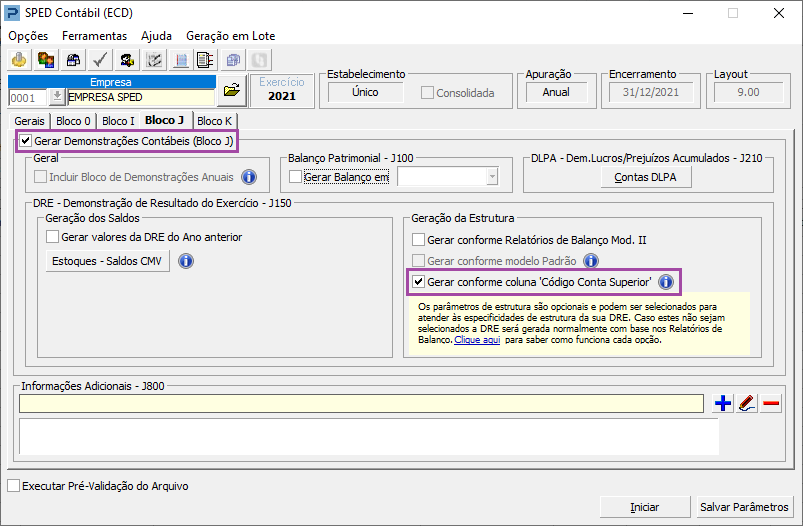Select the Bloco J tab
This screenshot has height=526, width=803.
click(164, 120)
